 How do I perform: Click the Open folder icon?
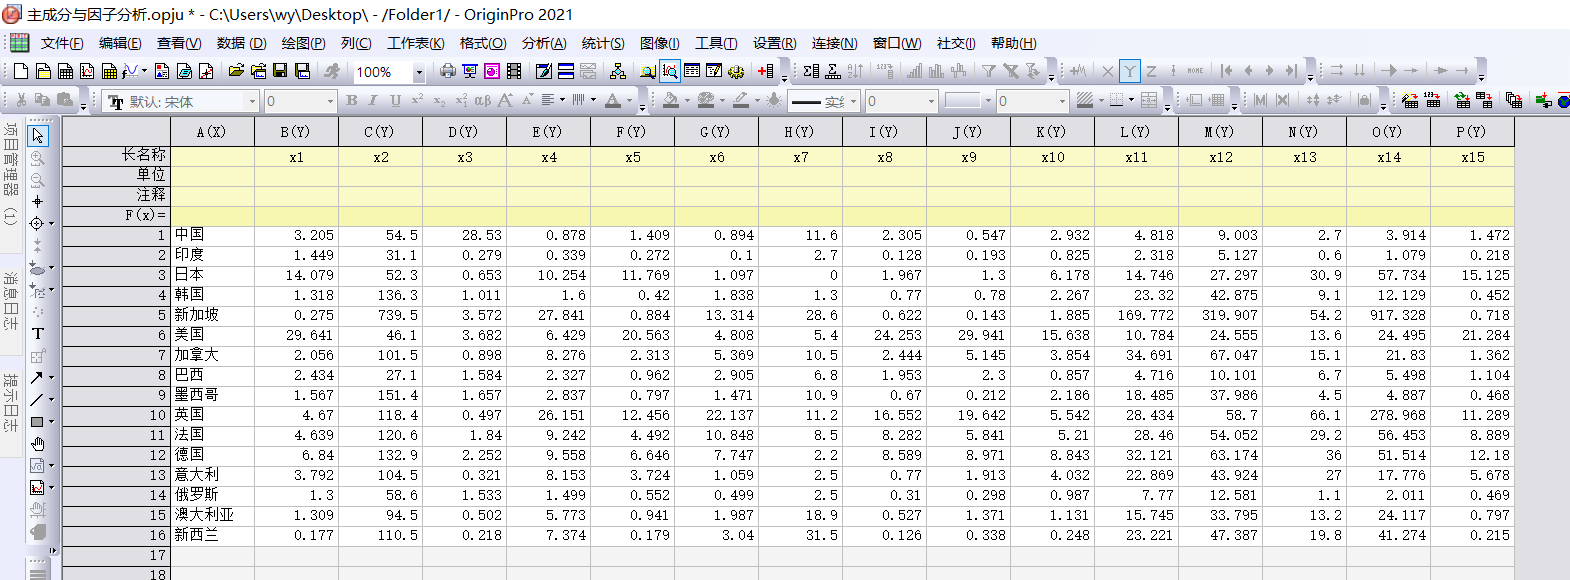pyautogui.click(x=236, y=71)
